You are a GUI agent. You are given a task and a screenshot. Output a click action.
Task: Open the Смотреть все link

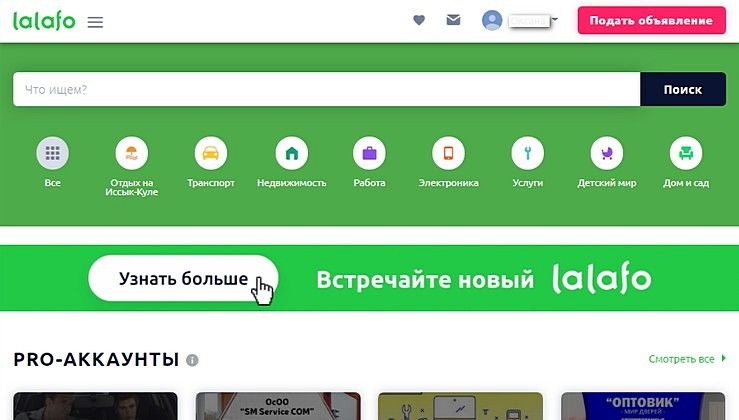[x=687, y=359]
